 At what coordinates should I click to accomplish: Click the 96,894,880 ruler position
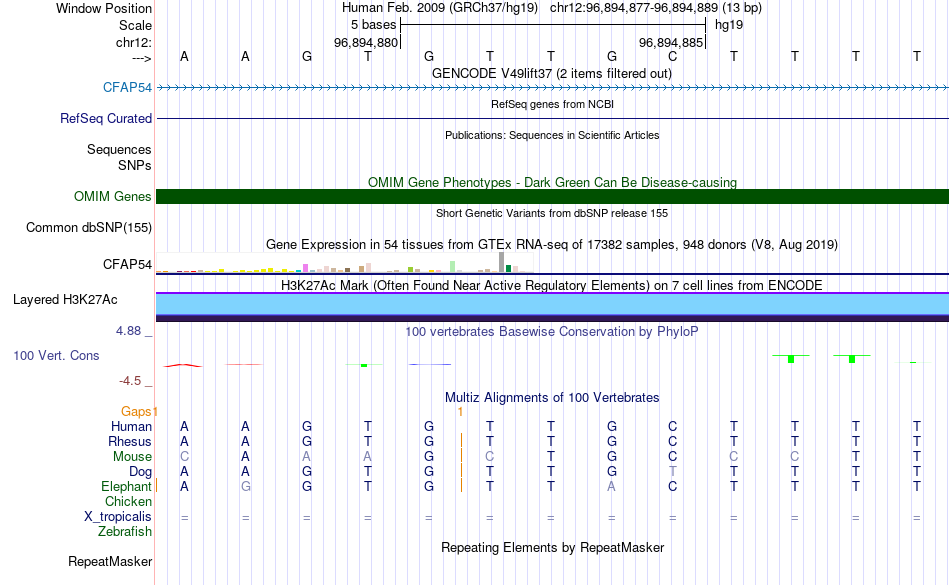pyautogui.click(x=366, y=42)
